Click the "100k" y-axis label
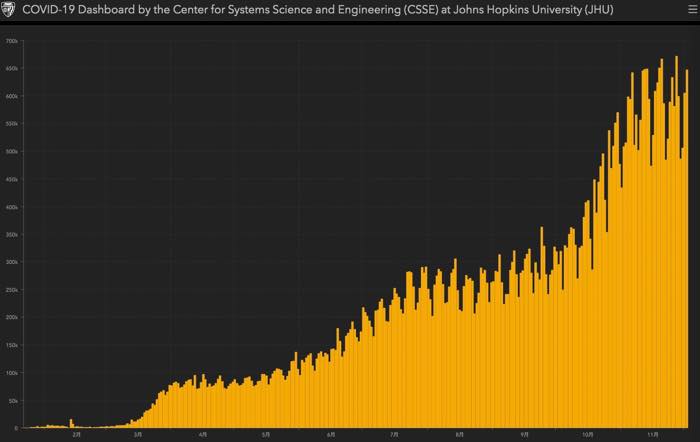700x442 pixels. [x=12, y=373]
